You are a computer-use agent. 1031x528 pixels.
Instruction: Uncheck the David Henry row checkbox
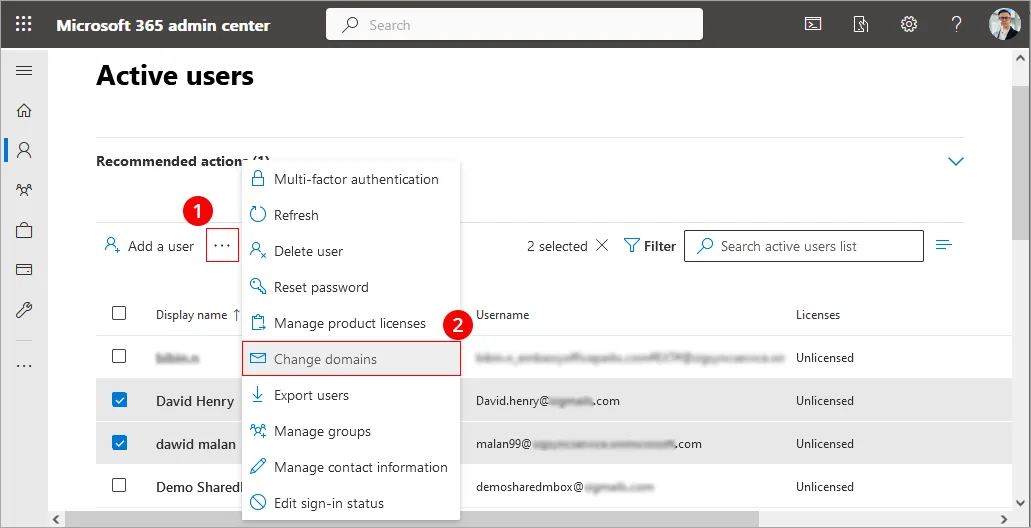point(119,400)
